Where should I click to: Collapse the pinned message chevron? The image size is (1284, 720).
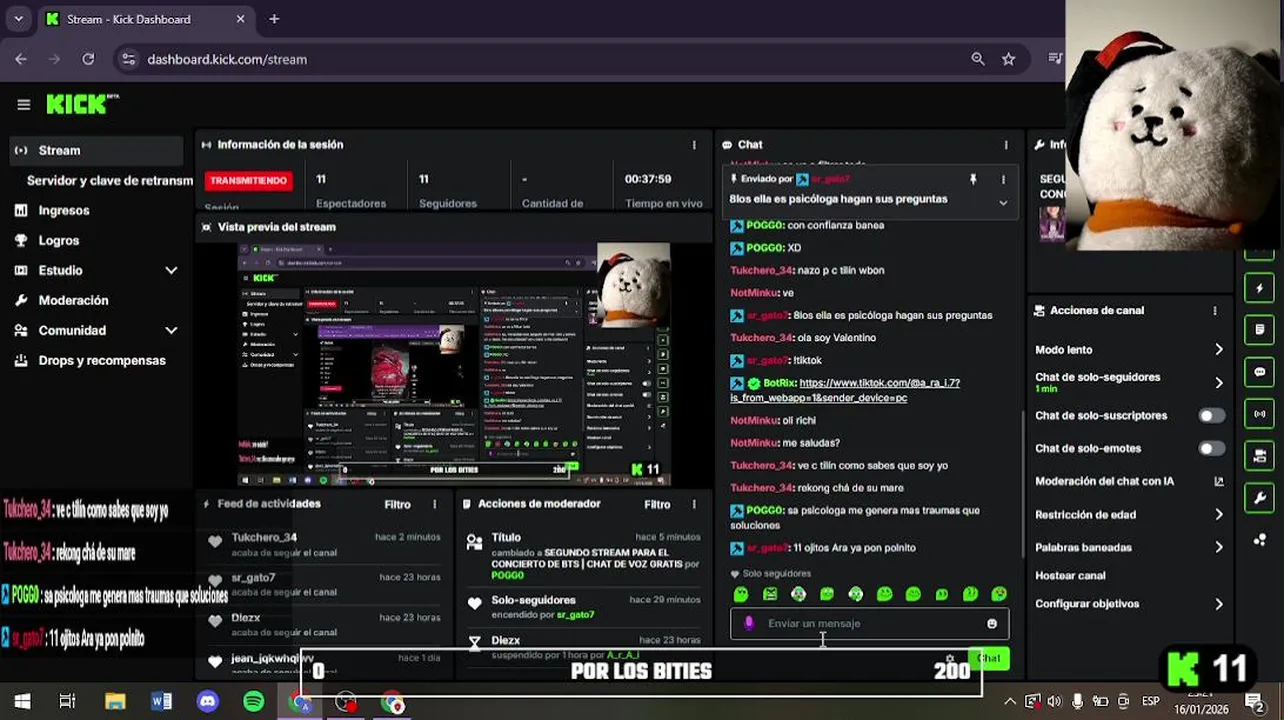tap(1003, 202)
